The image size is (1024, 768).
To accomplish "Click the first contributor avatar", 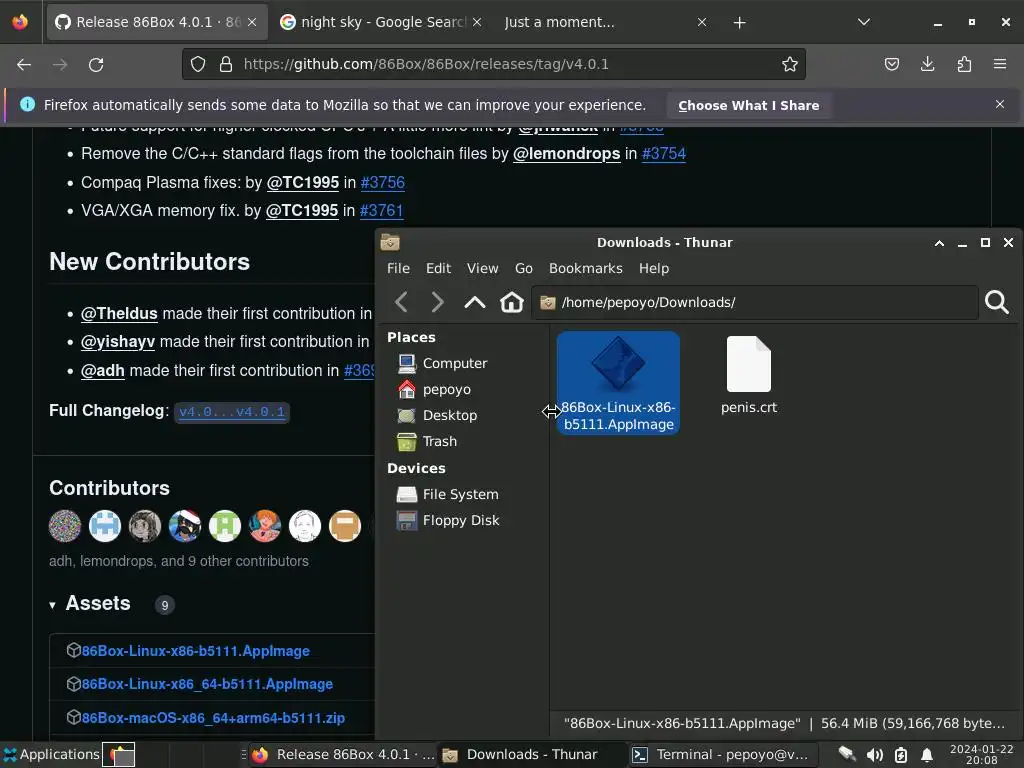I will point(65,526).
